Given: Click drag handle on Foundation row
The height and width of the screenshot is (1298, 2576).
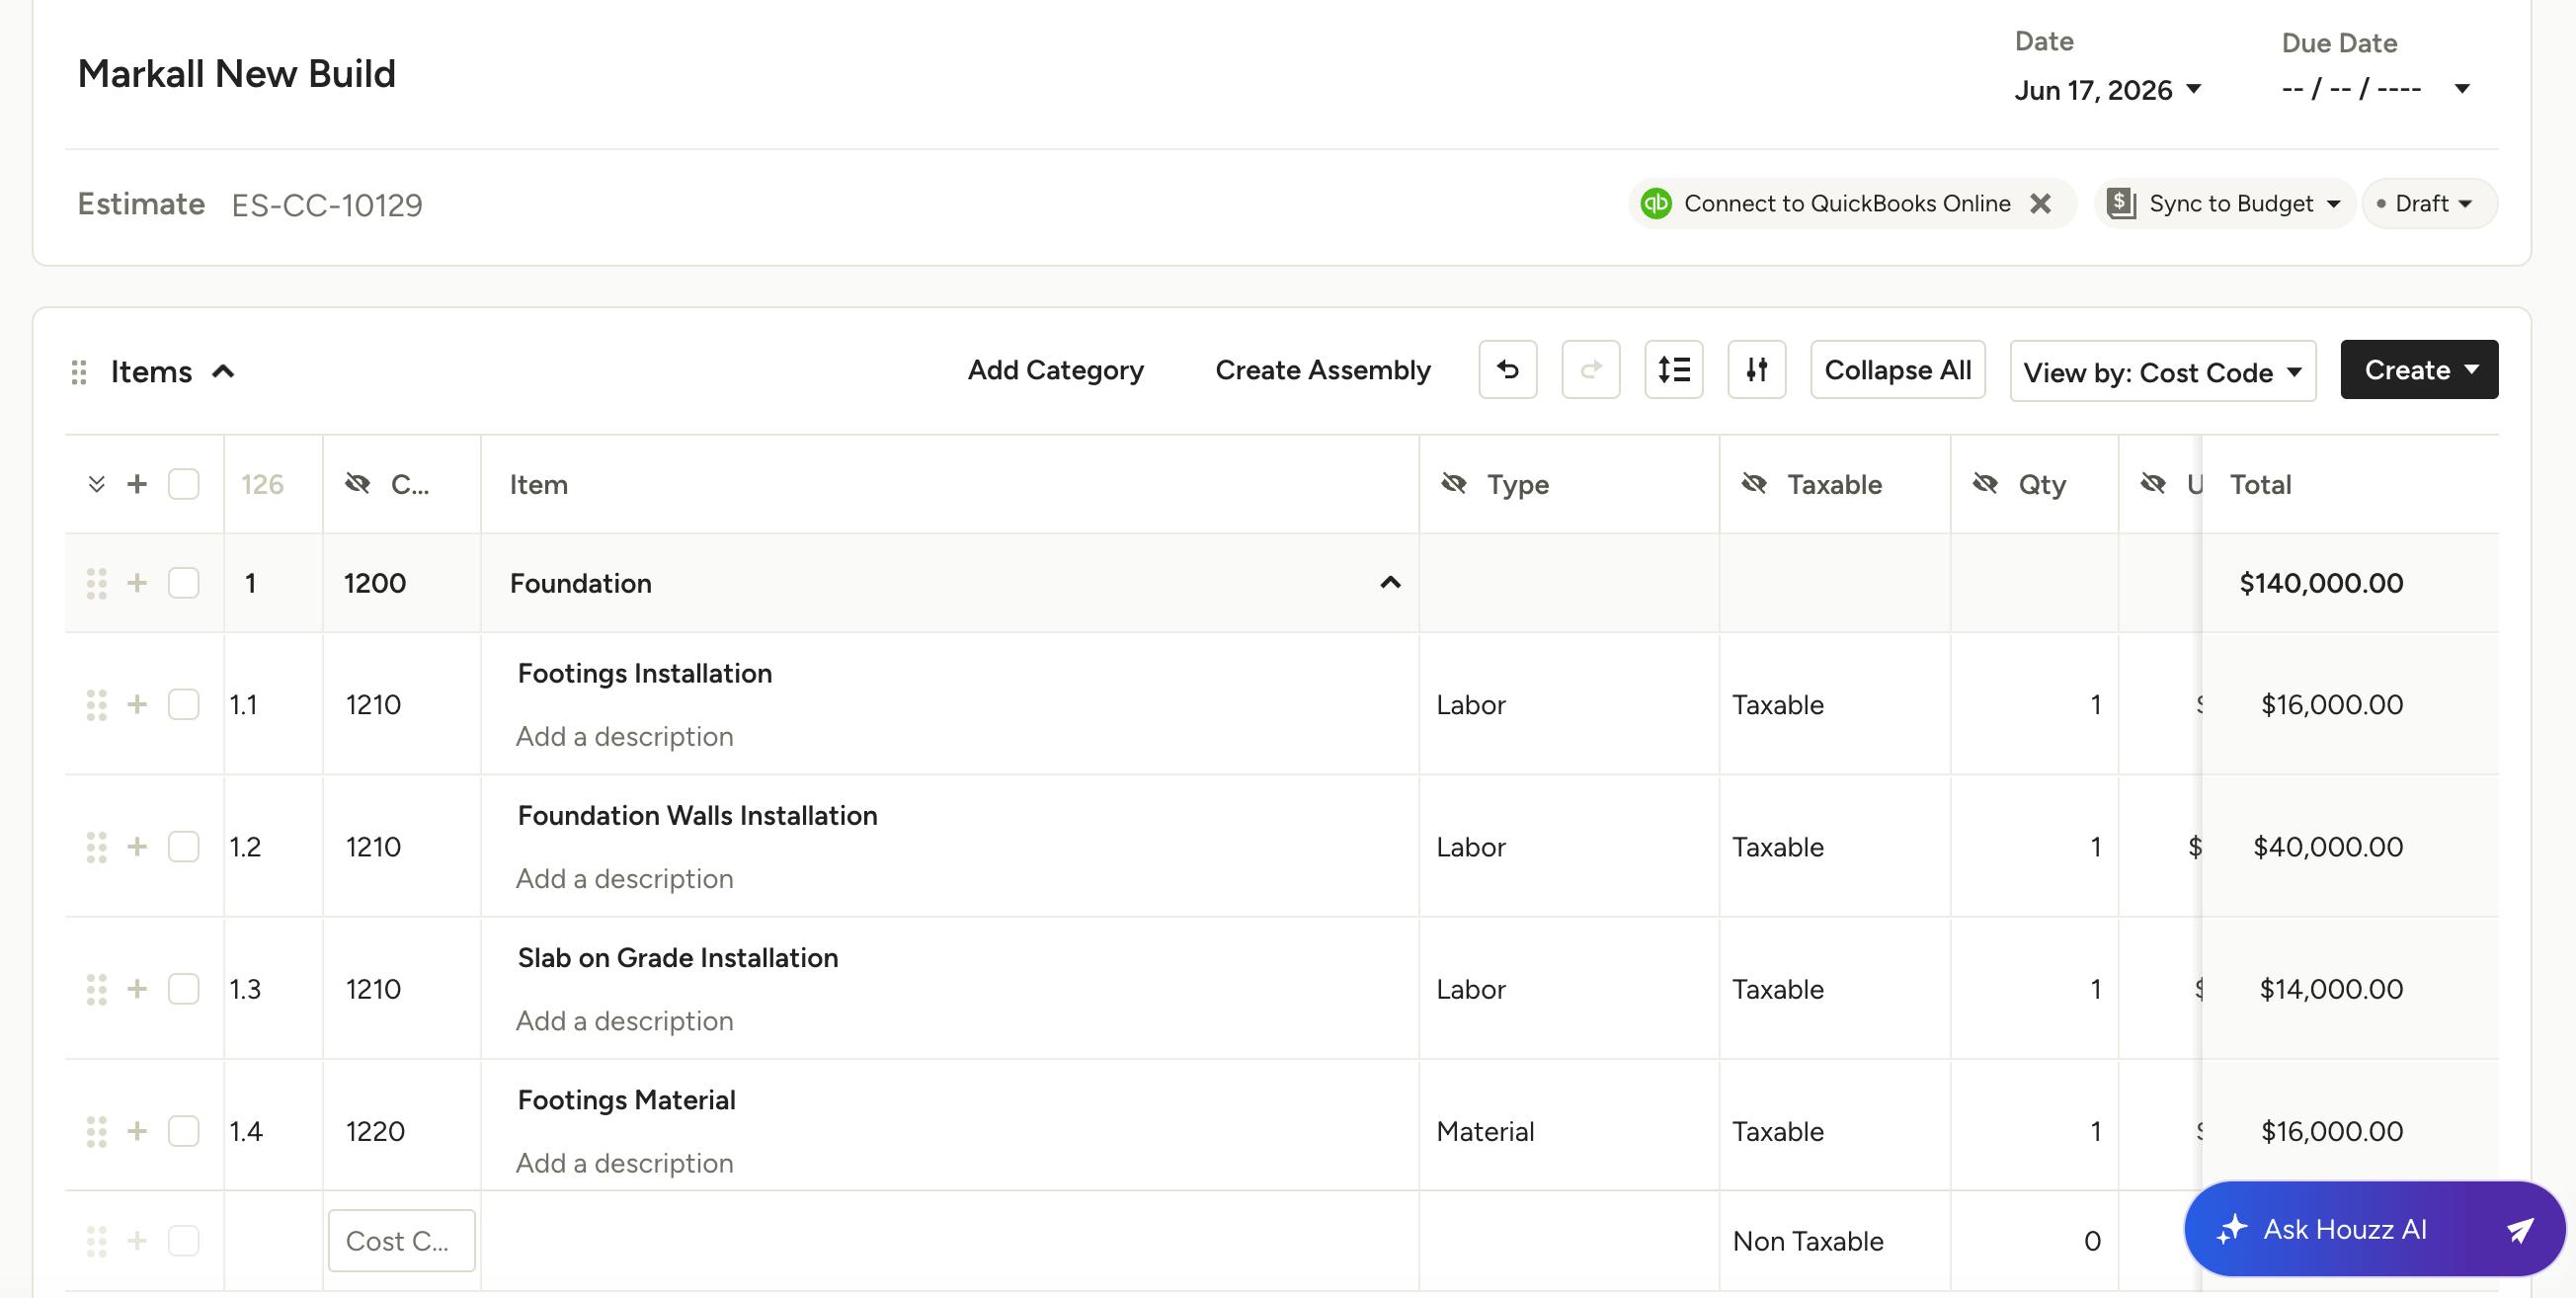Looking at the screenshot, I should [x=96, y=583].
